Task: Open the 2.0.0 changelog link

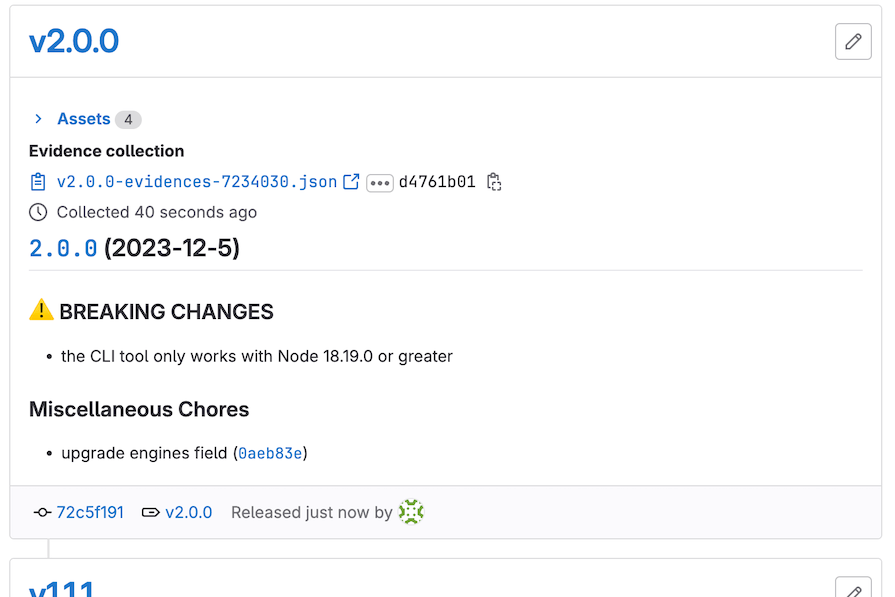Action: (63, 247)
